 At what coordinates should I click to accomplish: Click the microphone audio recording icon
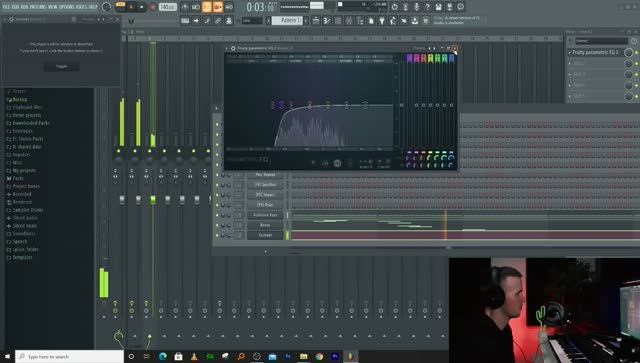pos(416,7)
